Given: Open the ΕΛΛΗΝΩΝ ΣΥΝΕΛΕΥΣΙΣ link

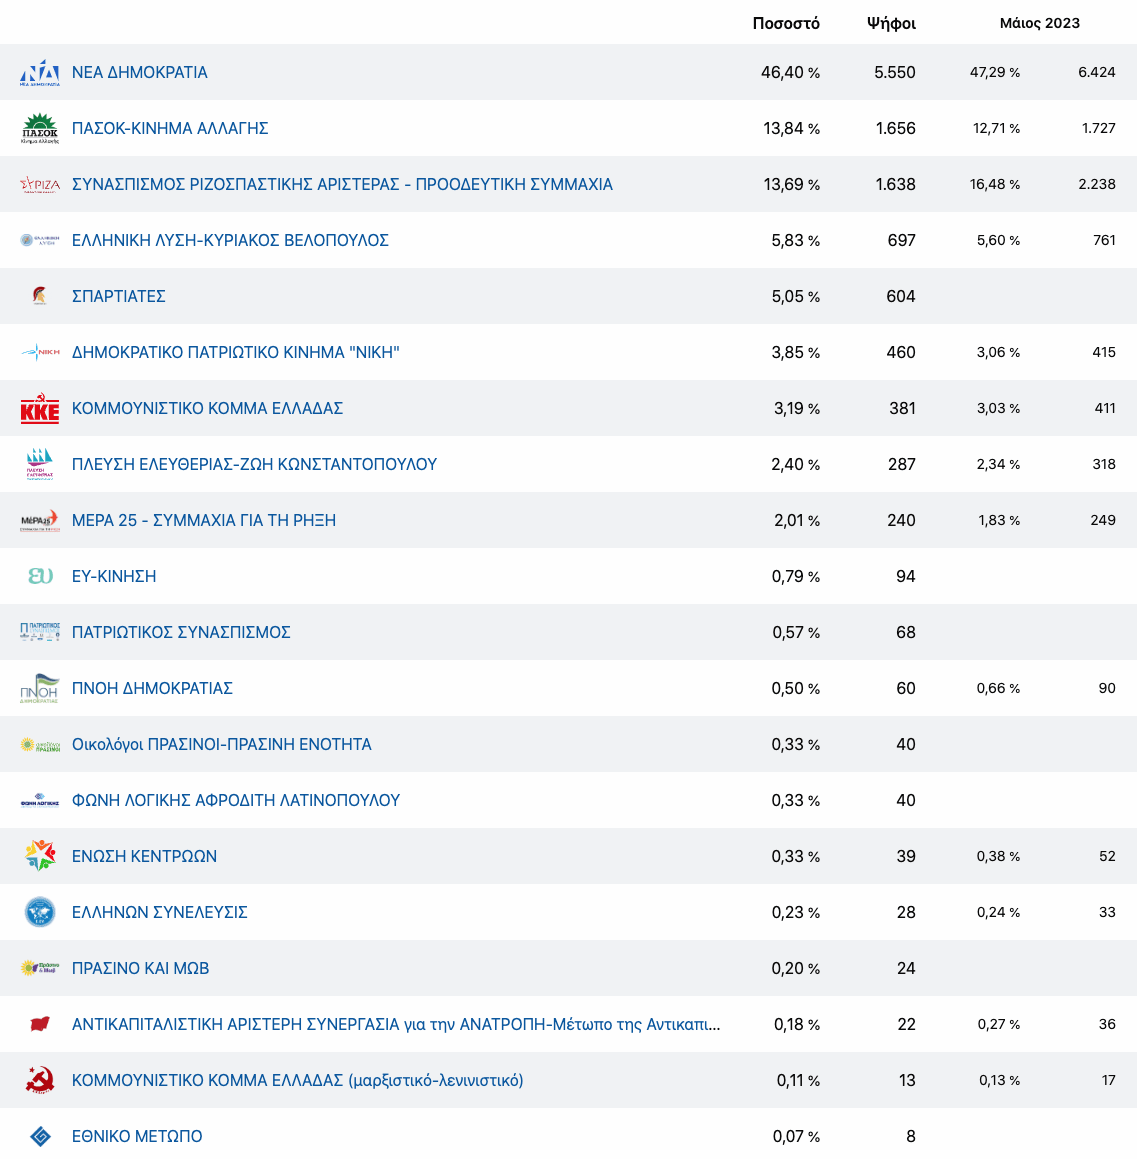Looking at the screenshot, I should coord(160,912).
